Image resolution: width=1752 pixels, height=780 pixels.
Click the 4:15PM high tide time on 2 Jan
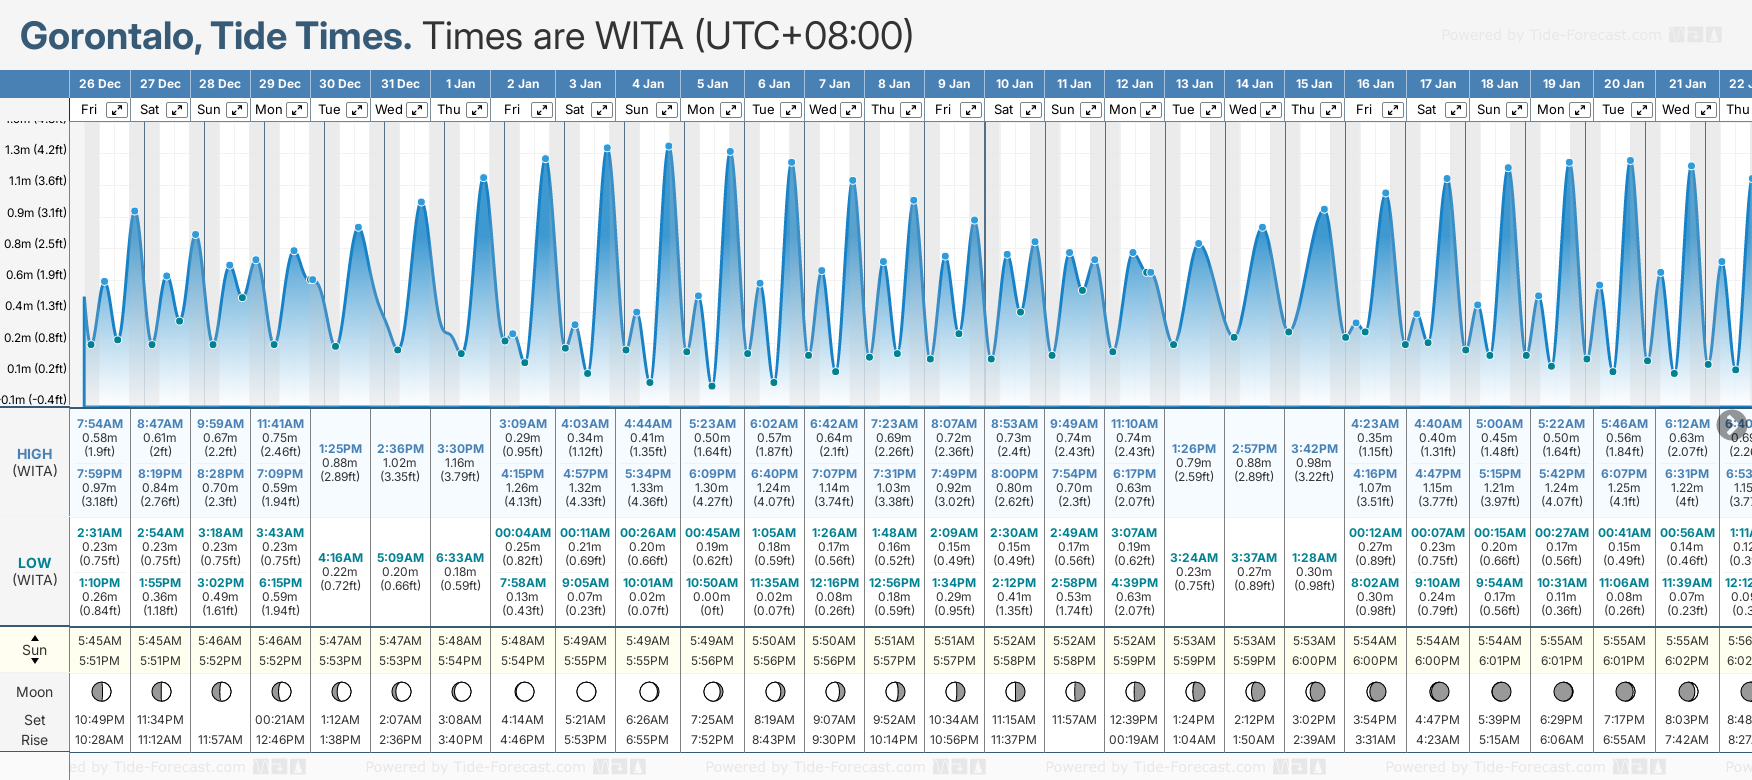522,474
